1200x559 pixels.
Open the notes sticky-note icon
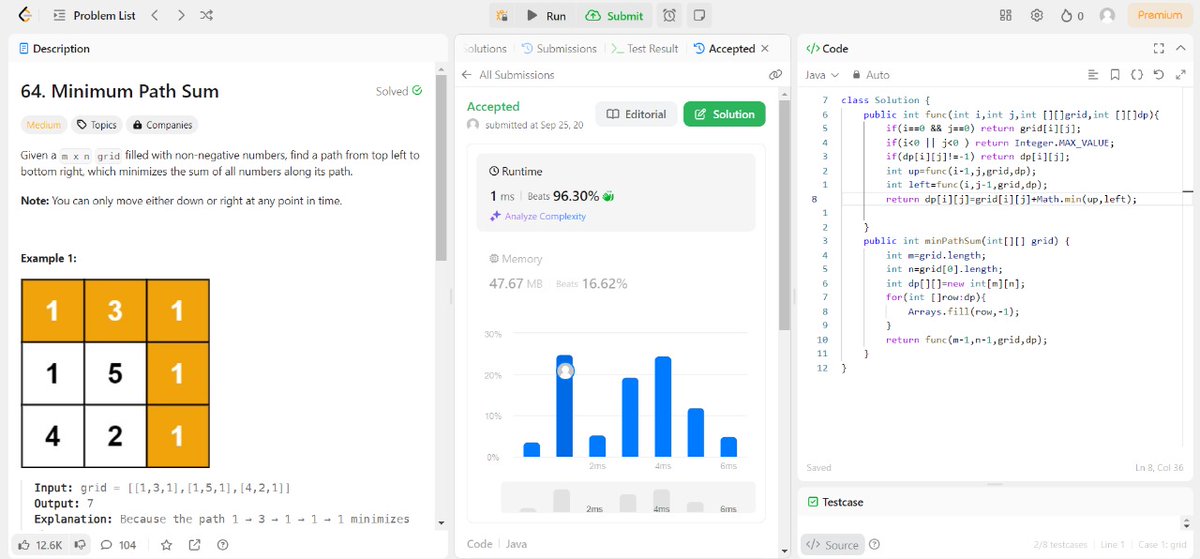pyautogui.click(x=700, y=16)
